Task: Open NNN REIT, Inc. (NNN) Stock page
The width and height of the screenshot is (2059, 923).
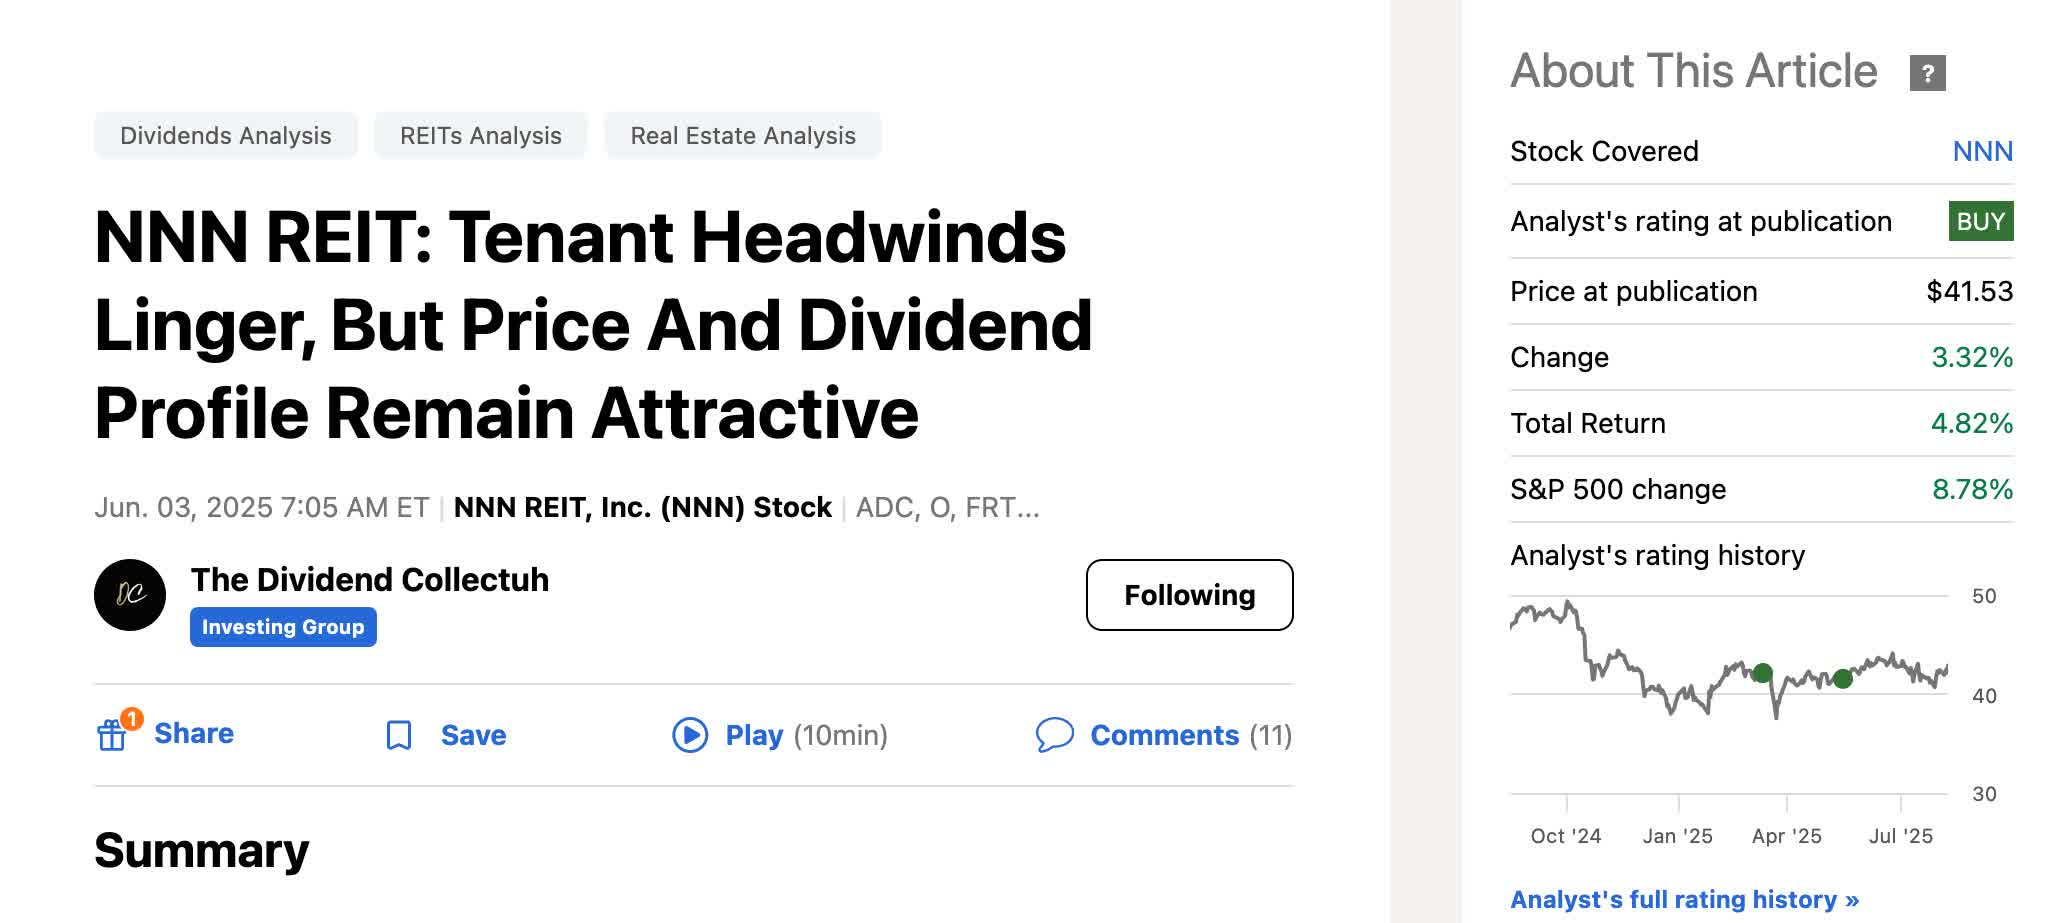Action: click(x=641, y=508)
